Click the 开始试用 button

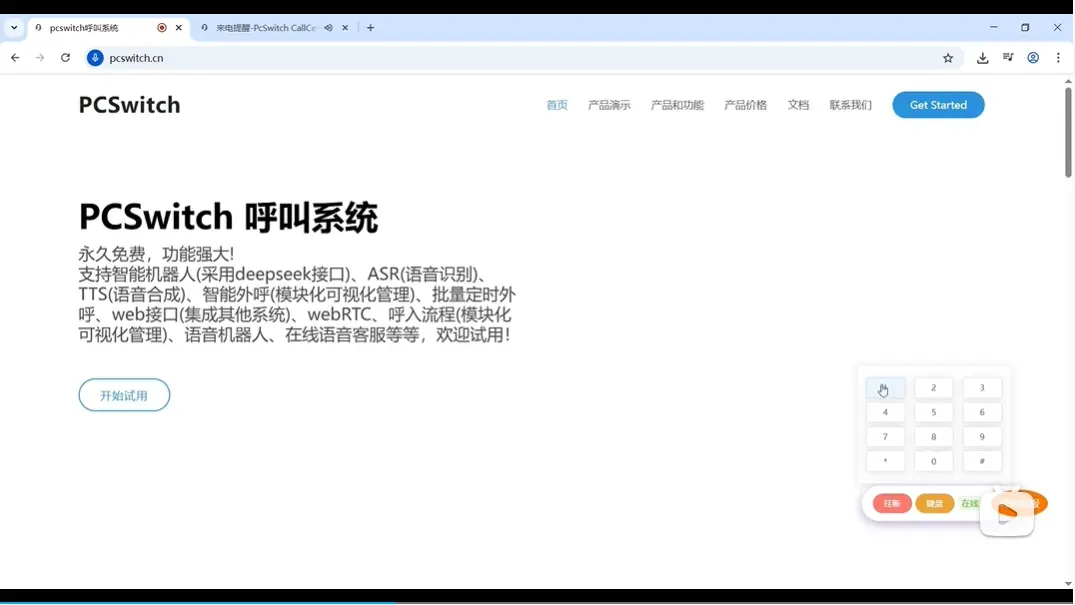124,395
